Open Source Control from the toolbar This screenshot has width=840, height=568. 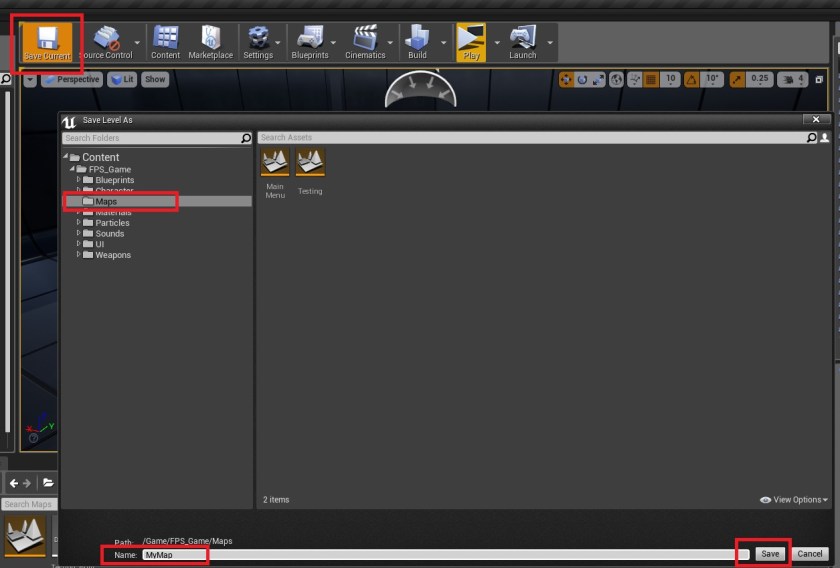tap(105, 41)
